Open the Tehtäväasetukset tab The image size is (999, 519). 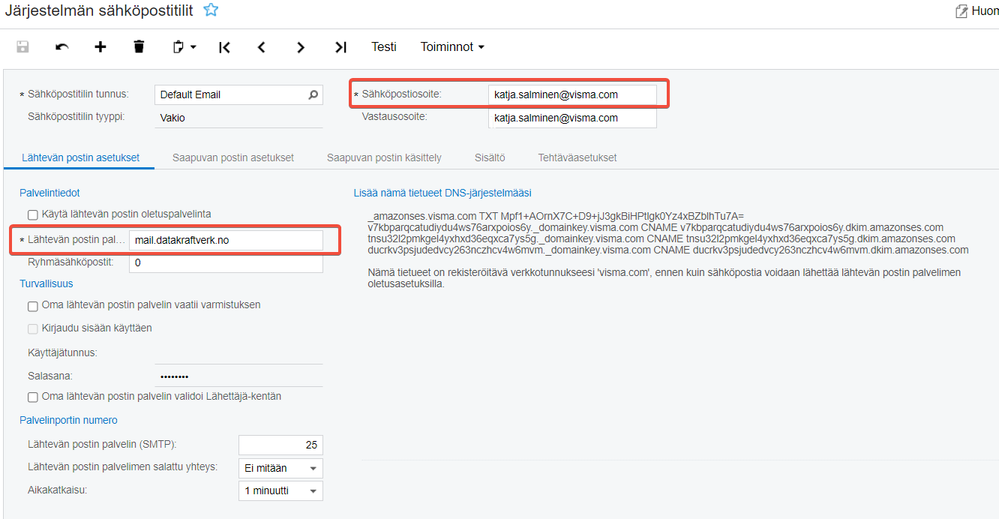coord(577,158)
